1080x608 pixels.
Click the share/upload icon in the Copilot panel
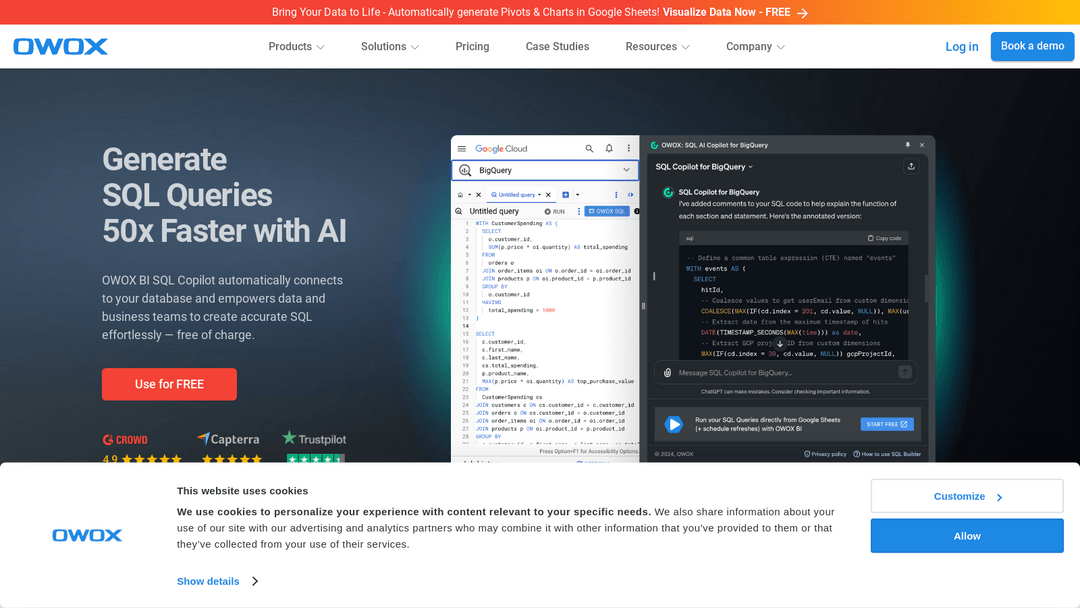tap(911, 167)
